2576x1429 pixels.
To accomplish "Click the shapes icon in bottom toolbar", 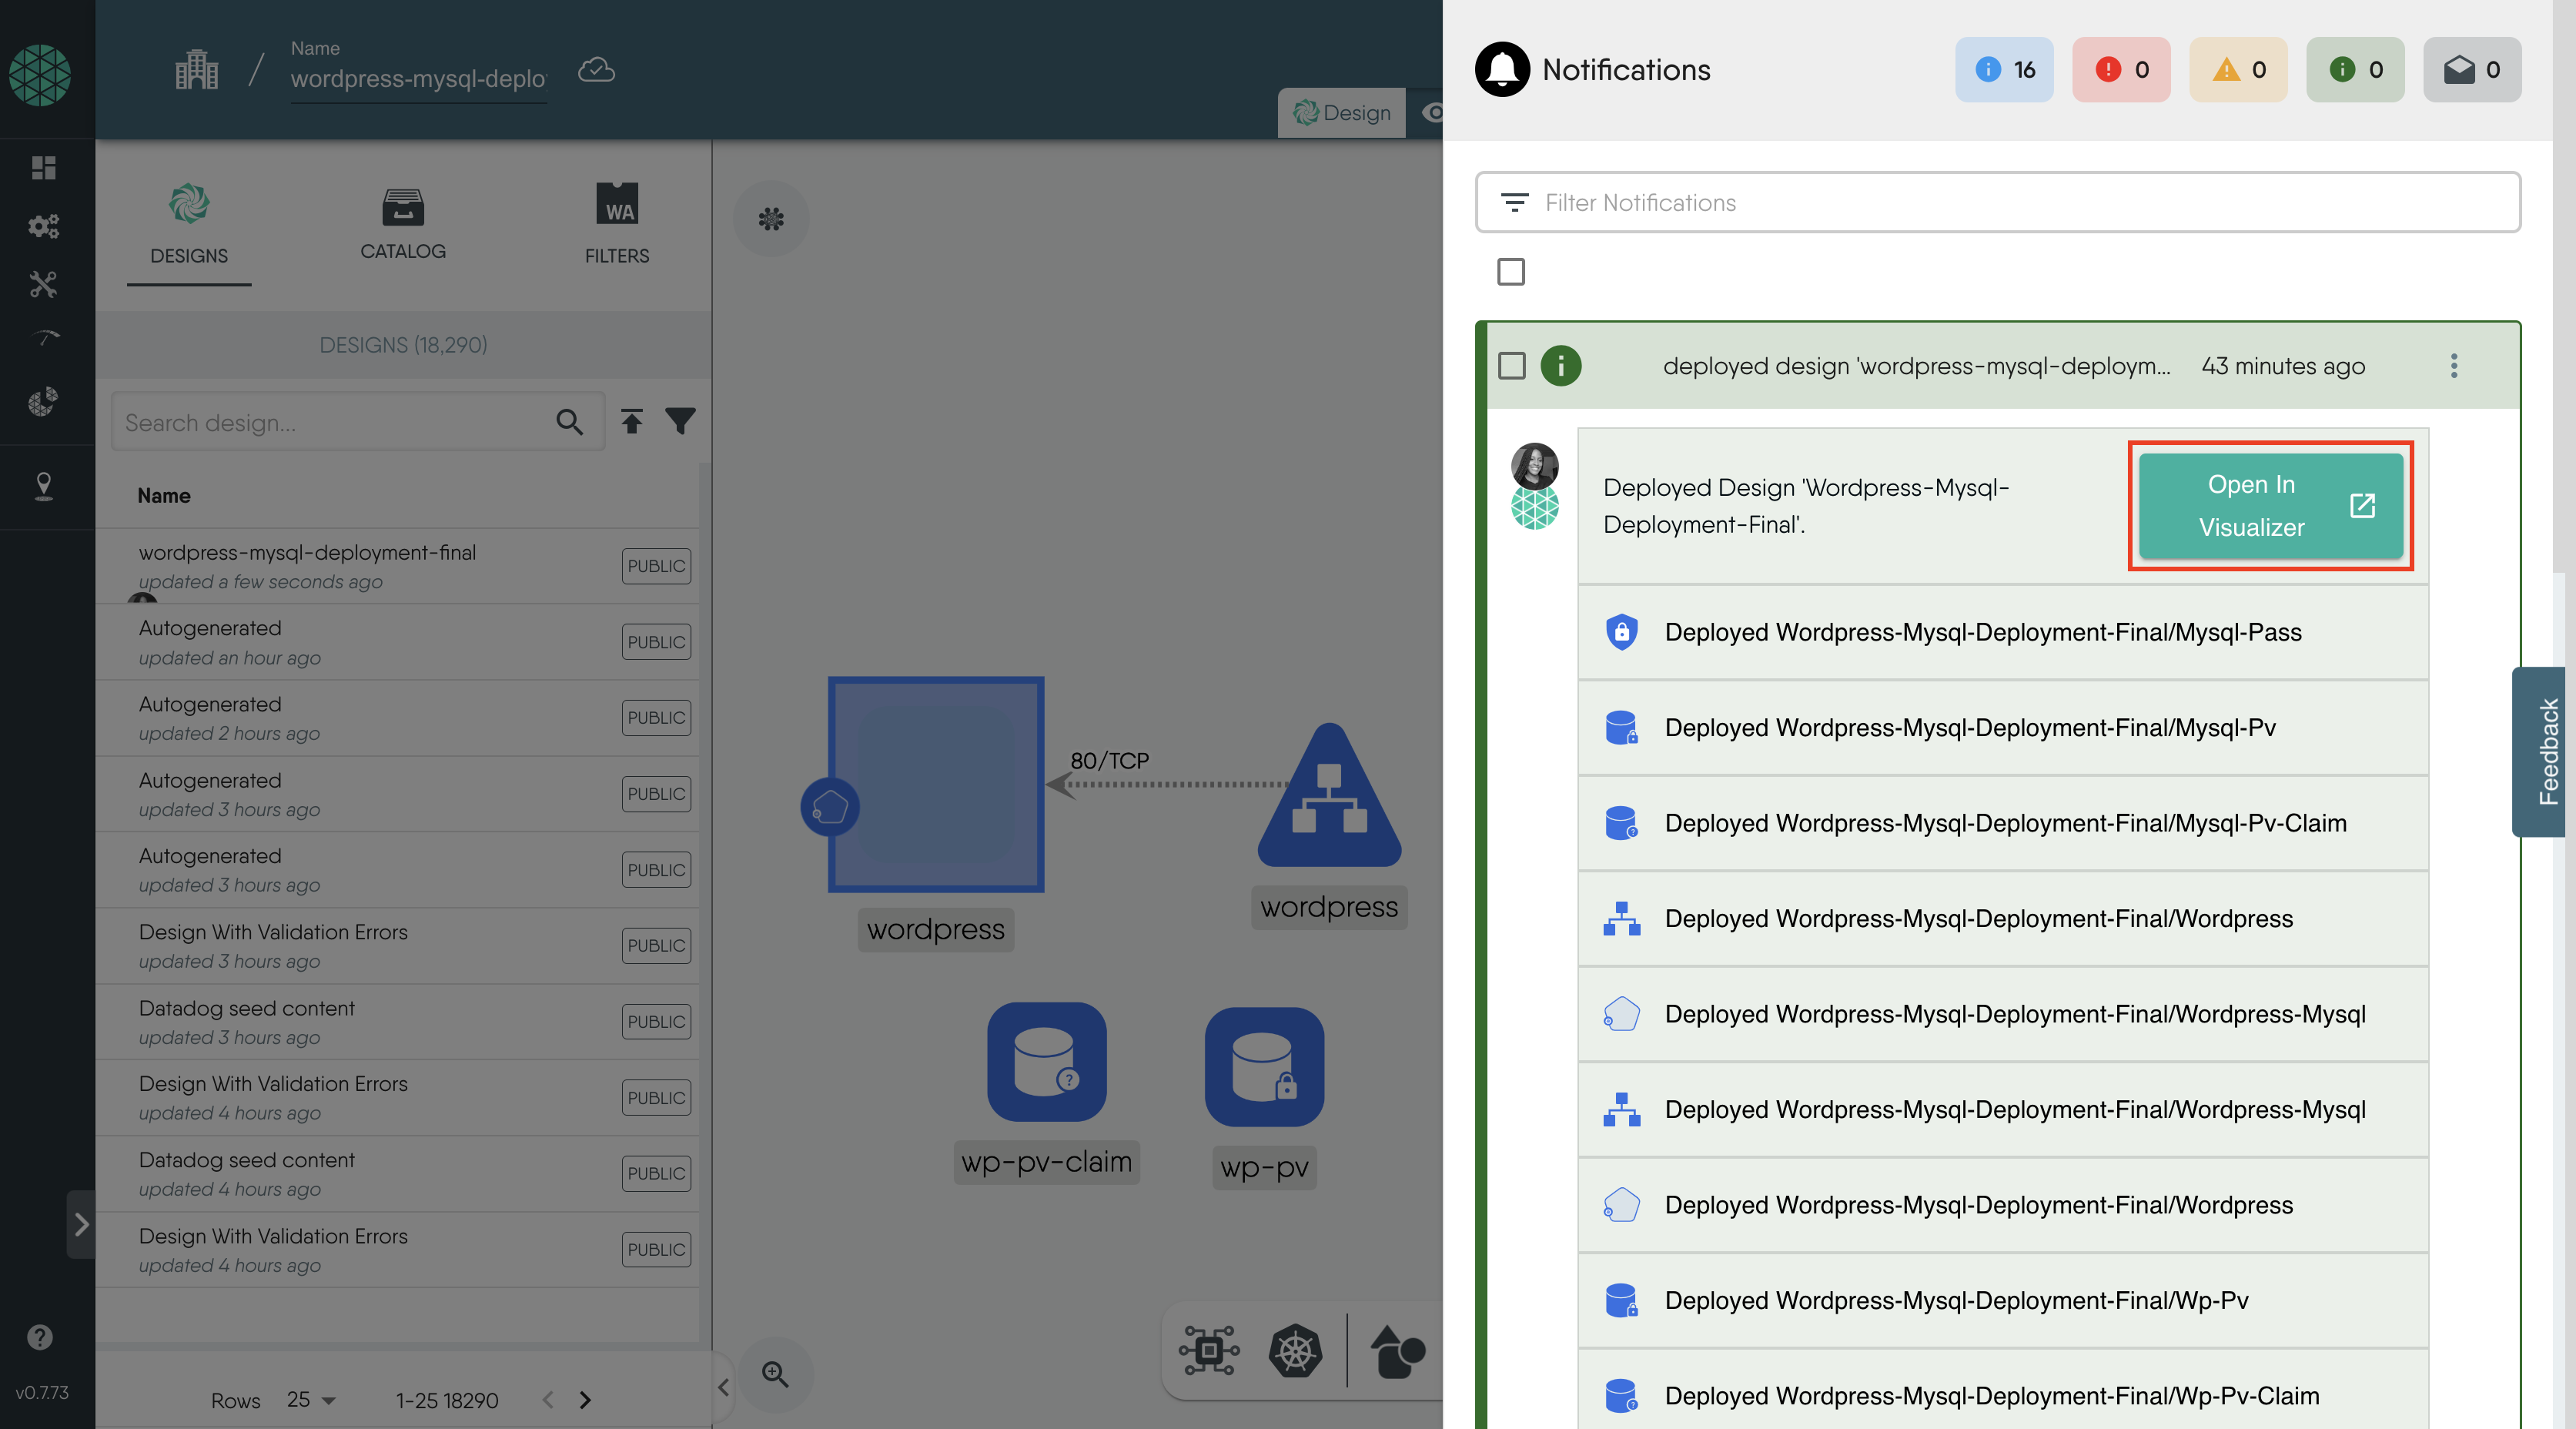I will coord(1396,1351).
